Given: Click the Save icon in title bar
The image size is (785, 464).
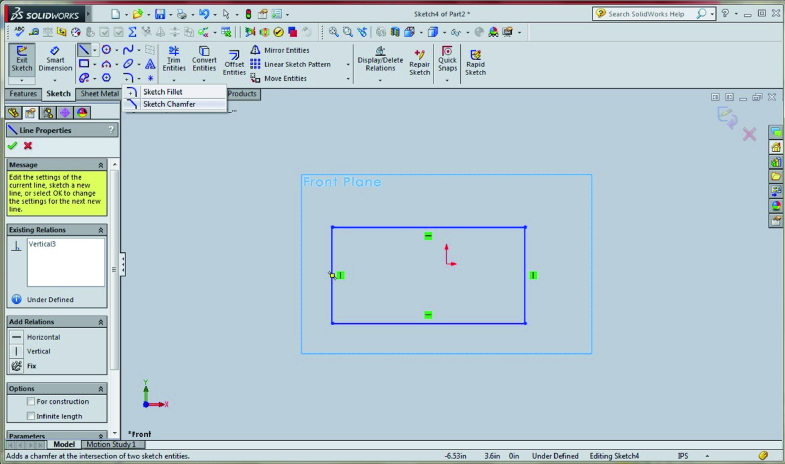Looking at the screenshot, I should tap(160, 14).
